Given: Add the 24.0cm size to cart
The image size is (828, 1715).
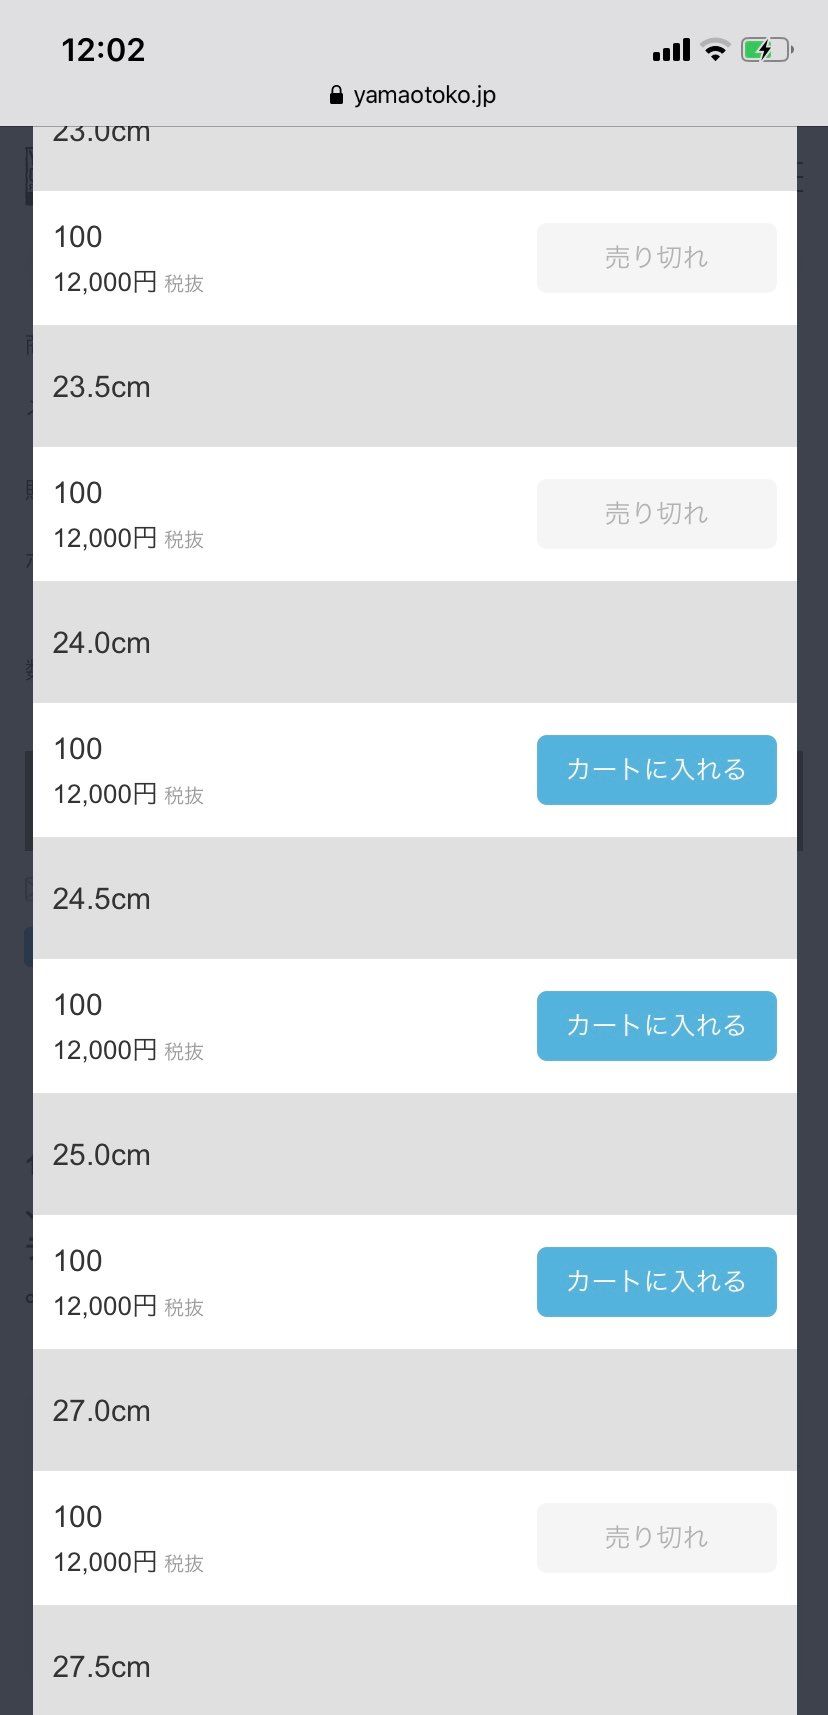Looking at the screenshot, I should 657,770.
